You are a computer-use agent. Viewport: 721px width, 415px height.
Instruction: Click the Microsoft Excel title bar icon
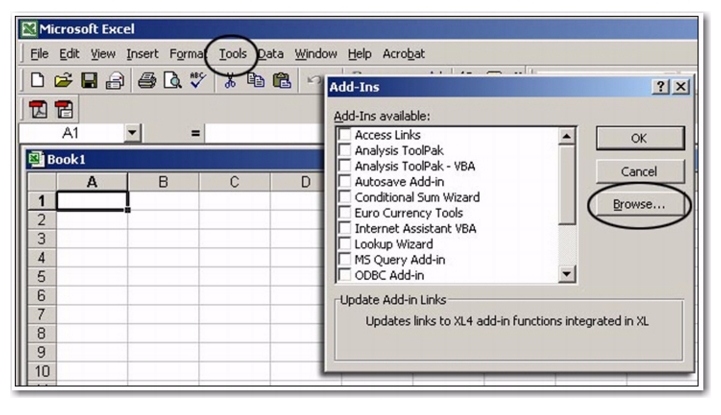click(29, 29)
